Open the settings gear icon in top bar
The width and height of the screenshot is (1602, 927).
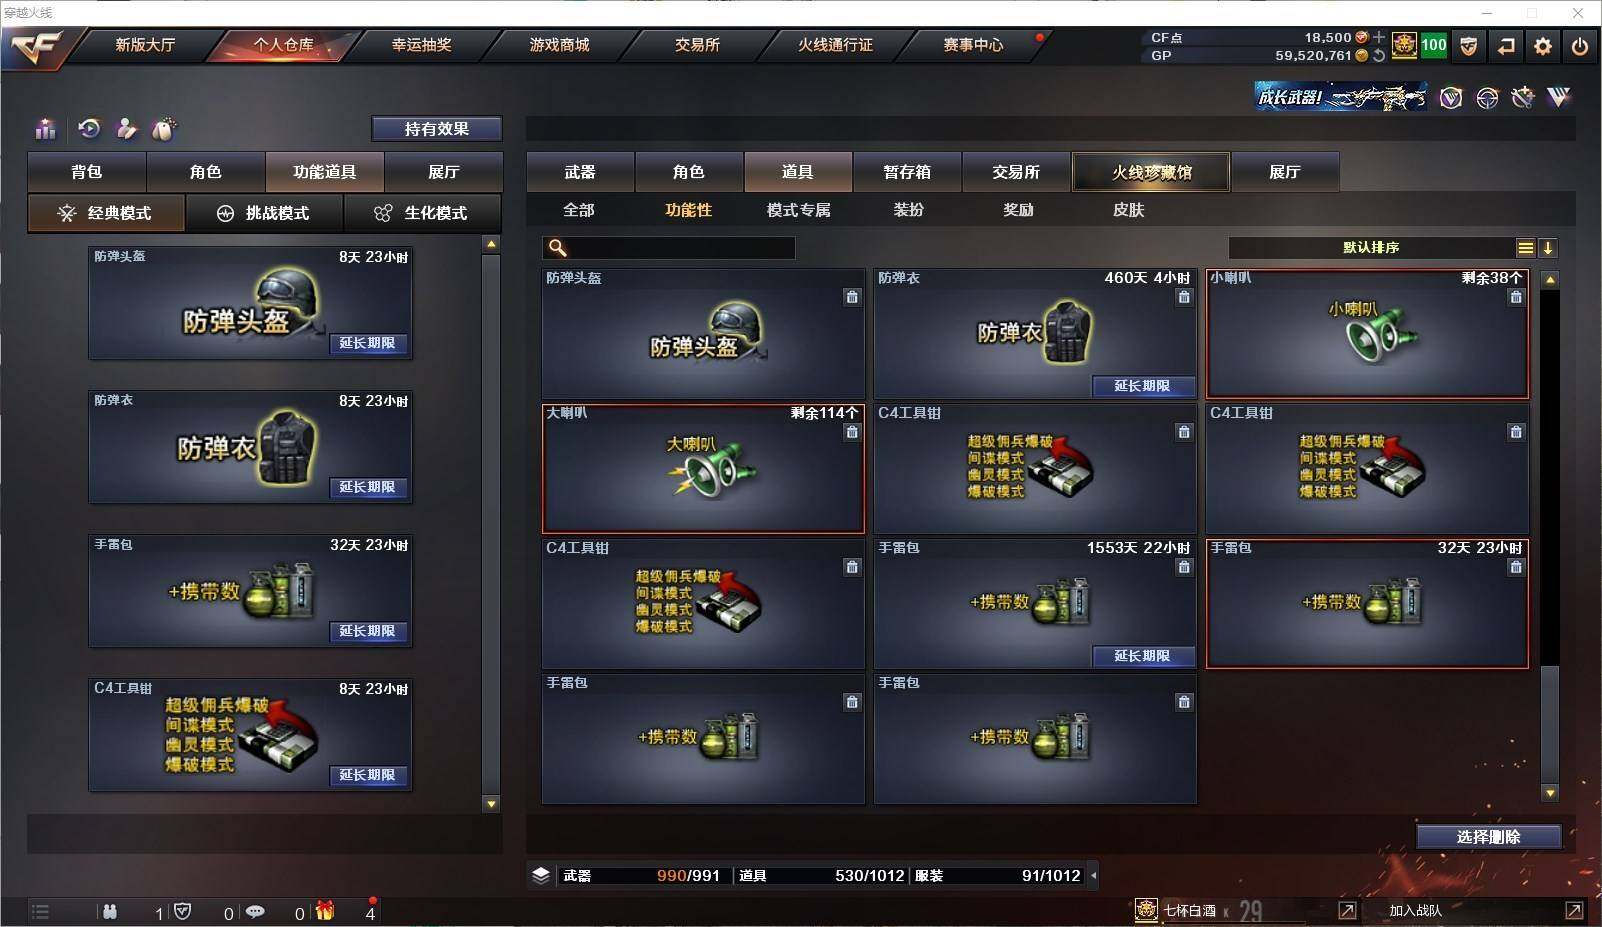coord(1543,46)
